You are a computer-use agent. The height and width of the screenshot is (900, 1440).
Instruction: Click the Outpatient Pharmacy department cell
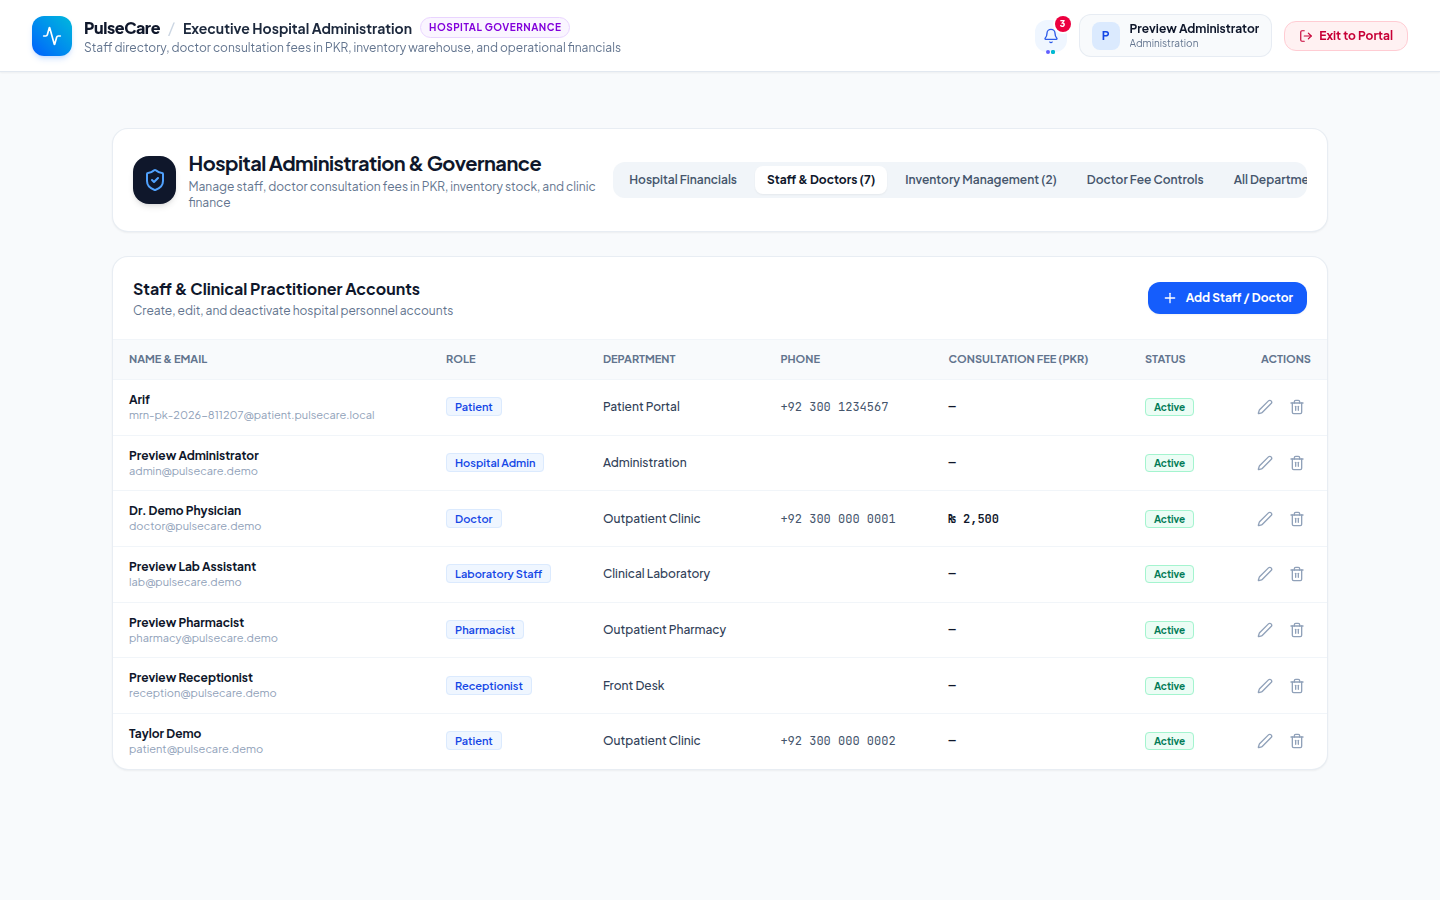point(664,630)
